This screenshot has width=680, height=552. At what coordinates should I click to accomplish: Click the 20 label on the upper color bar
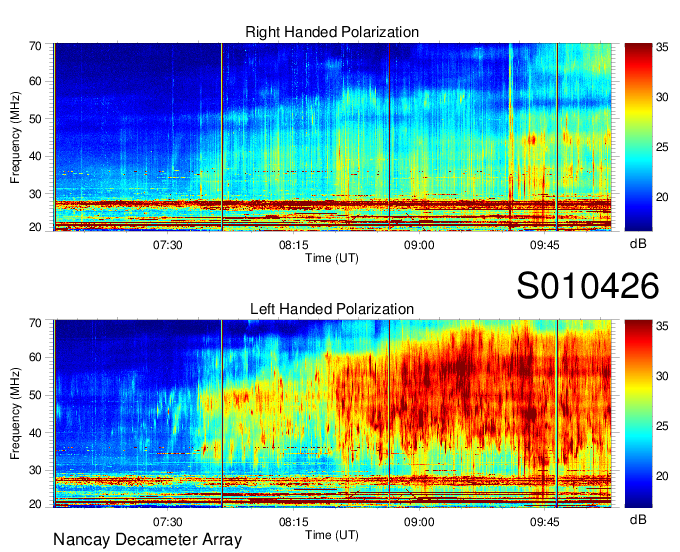[662, 197]
